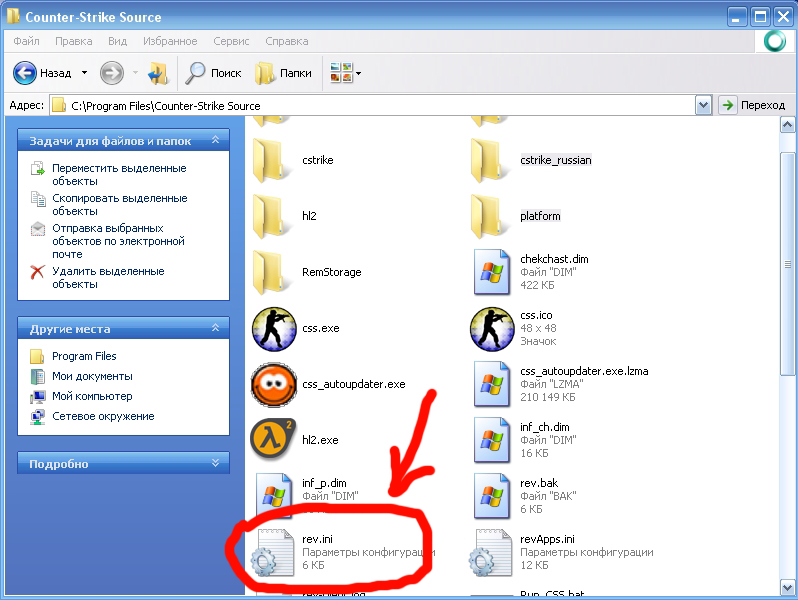Select the revApps.ini configuration file icon

(x=490, y=553)
